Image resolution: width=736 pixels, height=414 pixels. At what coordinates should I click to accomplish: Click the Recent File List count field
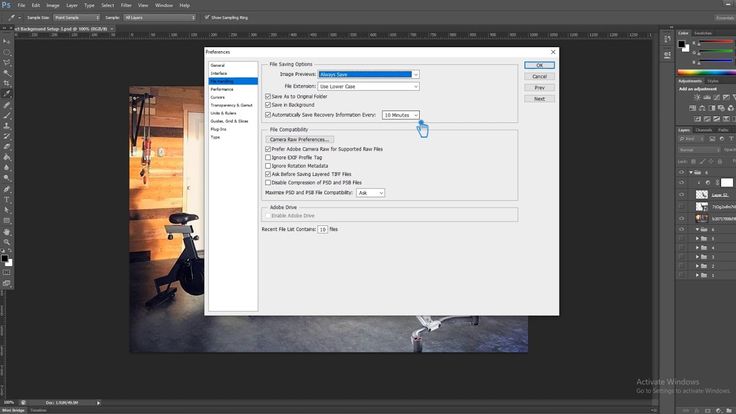tap(323, 229)
